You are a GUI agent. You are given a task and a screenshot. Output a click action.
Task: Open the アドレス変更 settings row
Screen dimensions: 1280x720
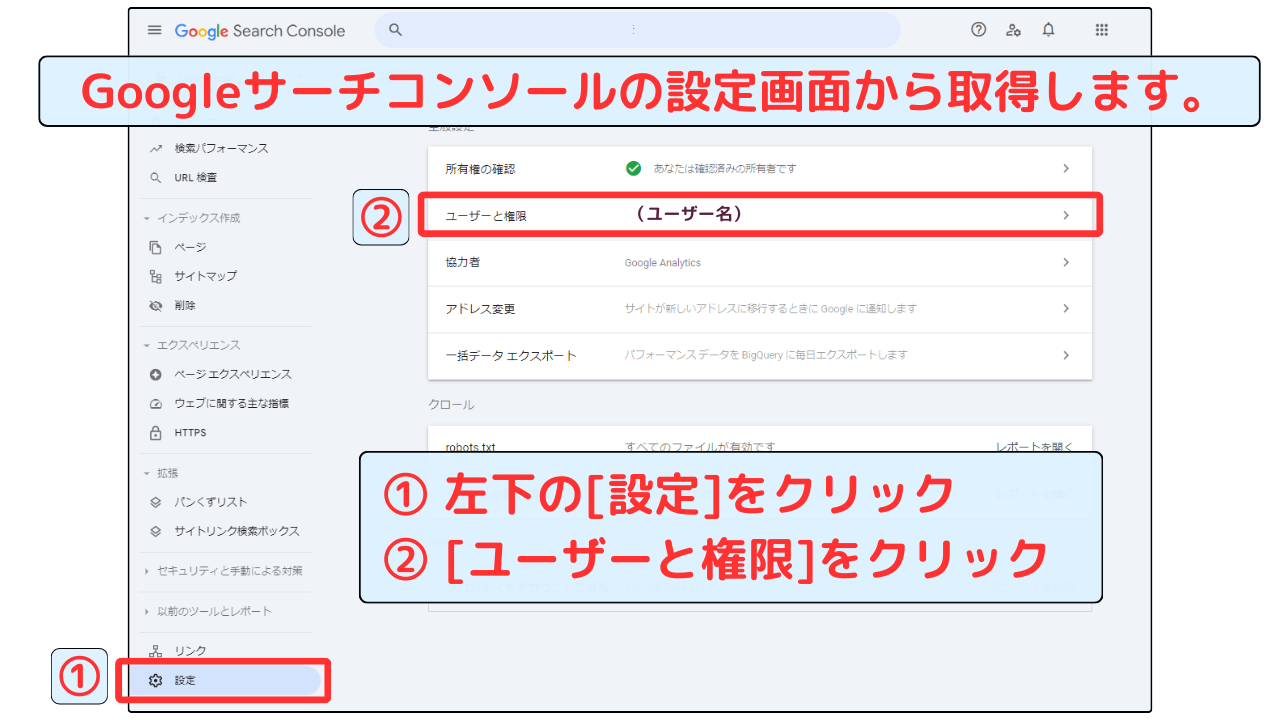(x=760, y=309)
